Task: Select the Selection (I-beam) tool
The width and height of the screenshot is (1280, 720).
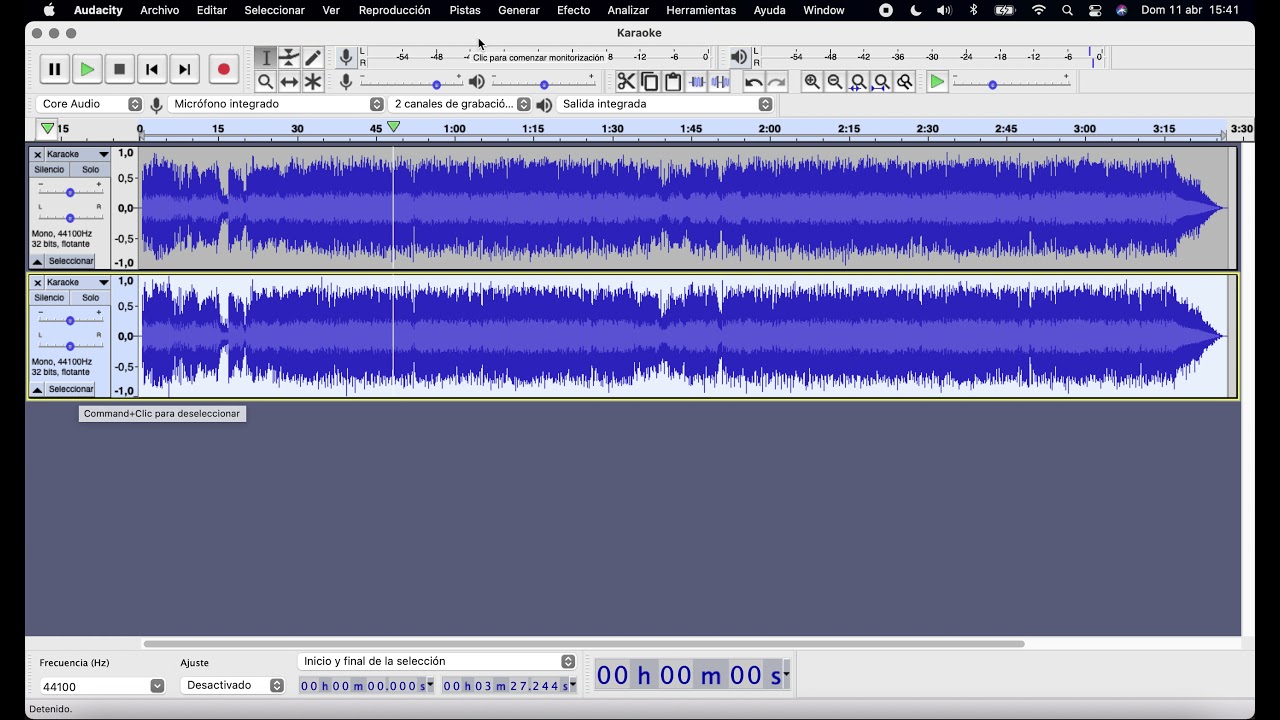Action: coord(266,58)
